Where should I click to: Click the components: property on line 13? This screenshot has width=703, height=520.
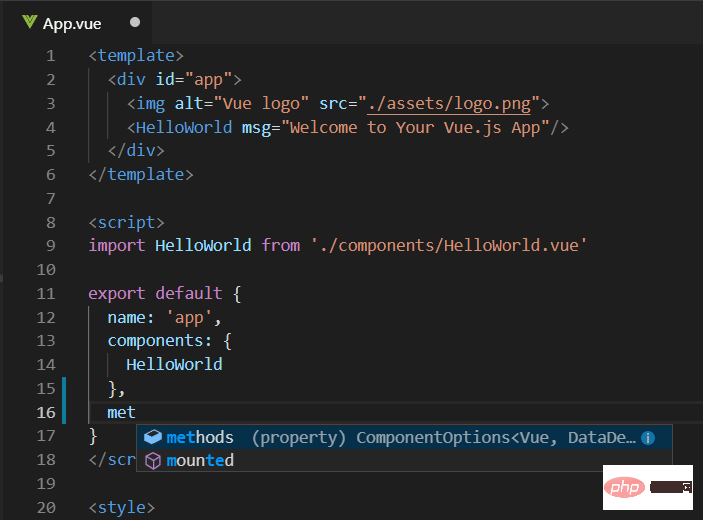point(160,341)
